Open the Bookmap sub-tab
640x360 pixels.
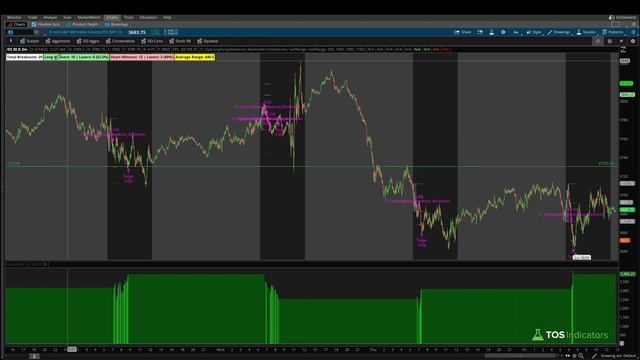click(x=116, y=24)
